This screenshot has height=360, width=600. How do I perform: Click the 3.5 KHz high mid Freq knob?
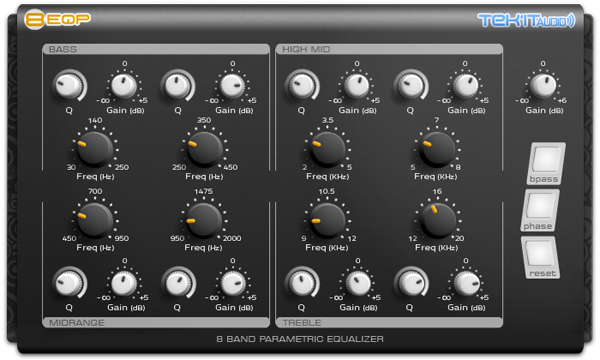(328, 149)
